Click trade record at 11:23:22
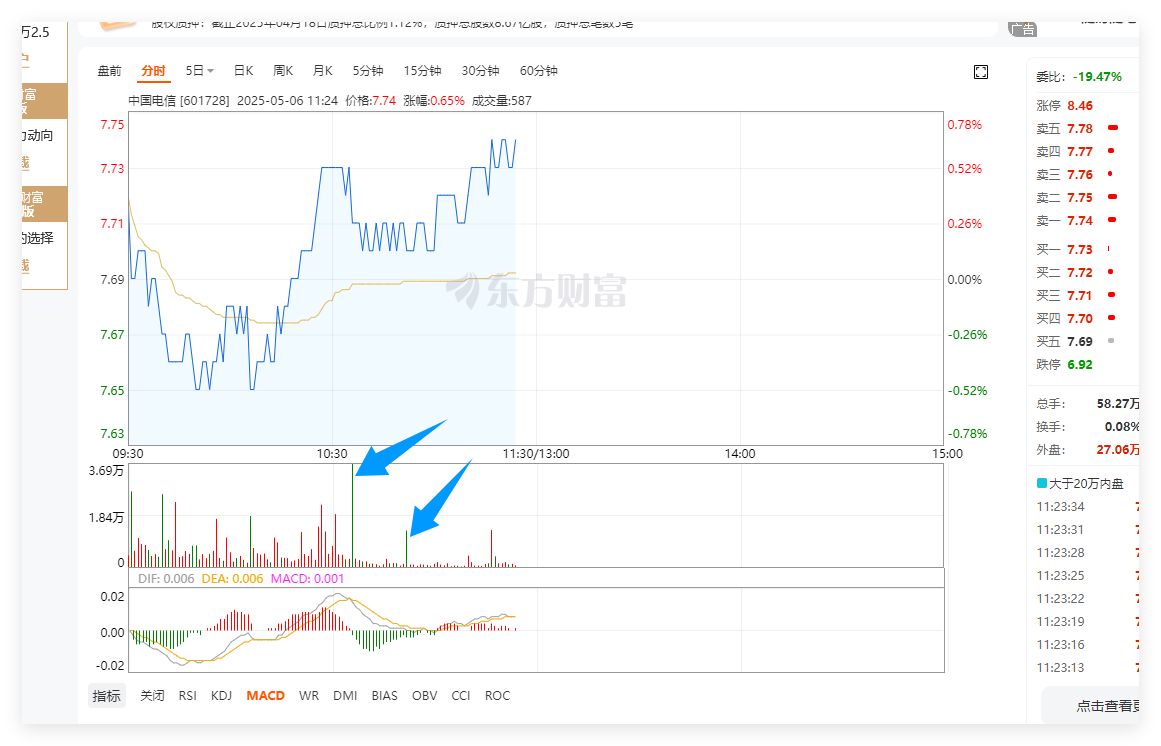Viewport: 1161px width, 746px height. pyautogui.click(x=1060, y=599)
